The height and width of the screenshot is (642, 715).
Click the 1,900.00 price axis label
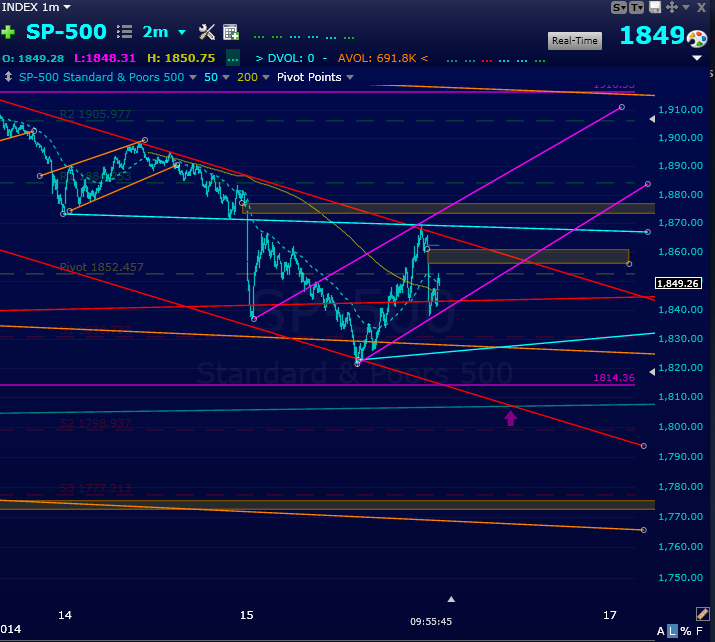tap(680, 138)
